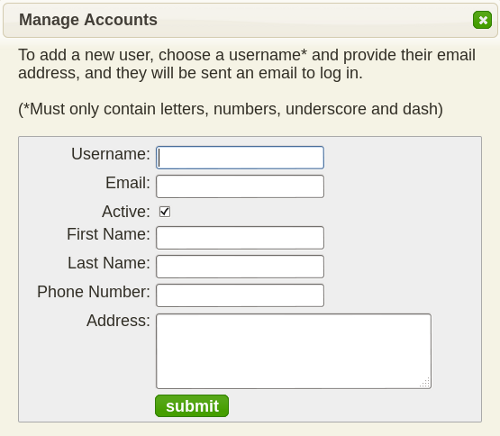Submit the new user form

192,406
